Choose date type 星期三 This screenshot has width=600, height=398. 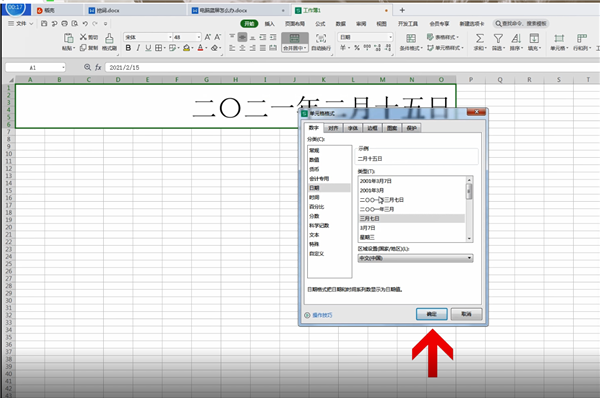point(411,237)
